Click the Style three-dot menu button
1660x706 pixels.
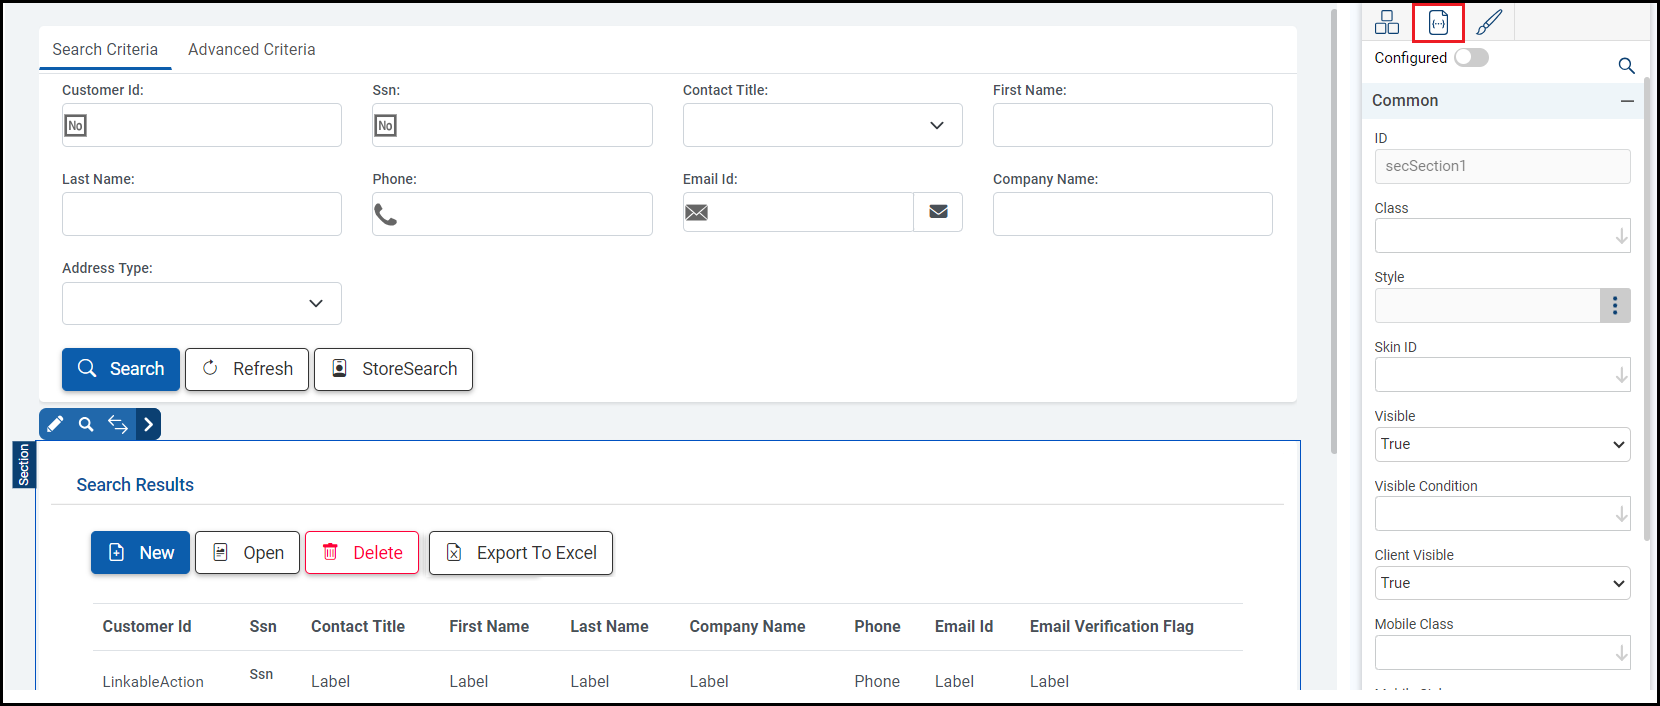(x=1615, y=306)
